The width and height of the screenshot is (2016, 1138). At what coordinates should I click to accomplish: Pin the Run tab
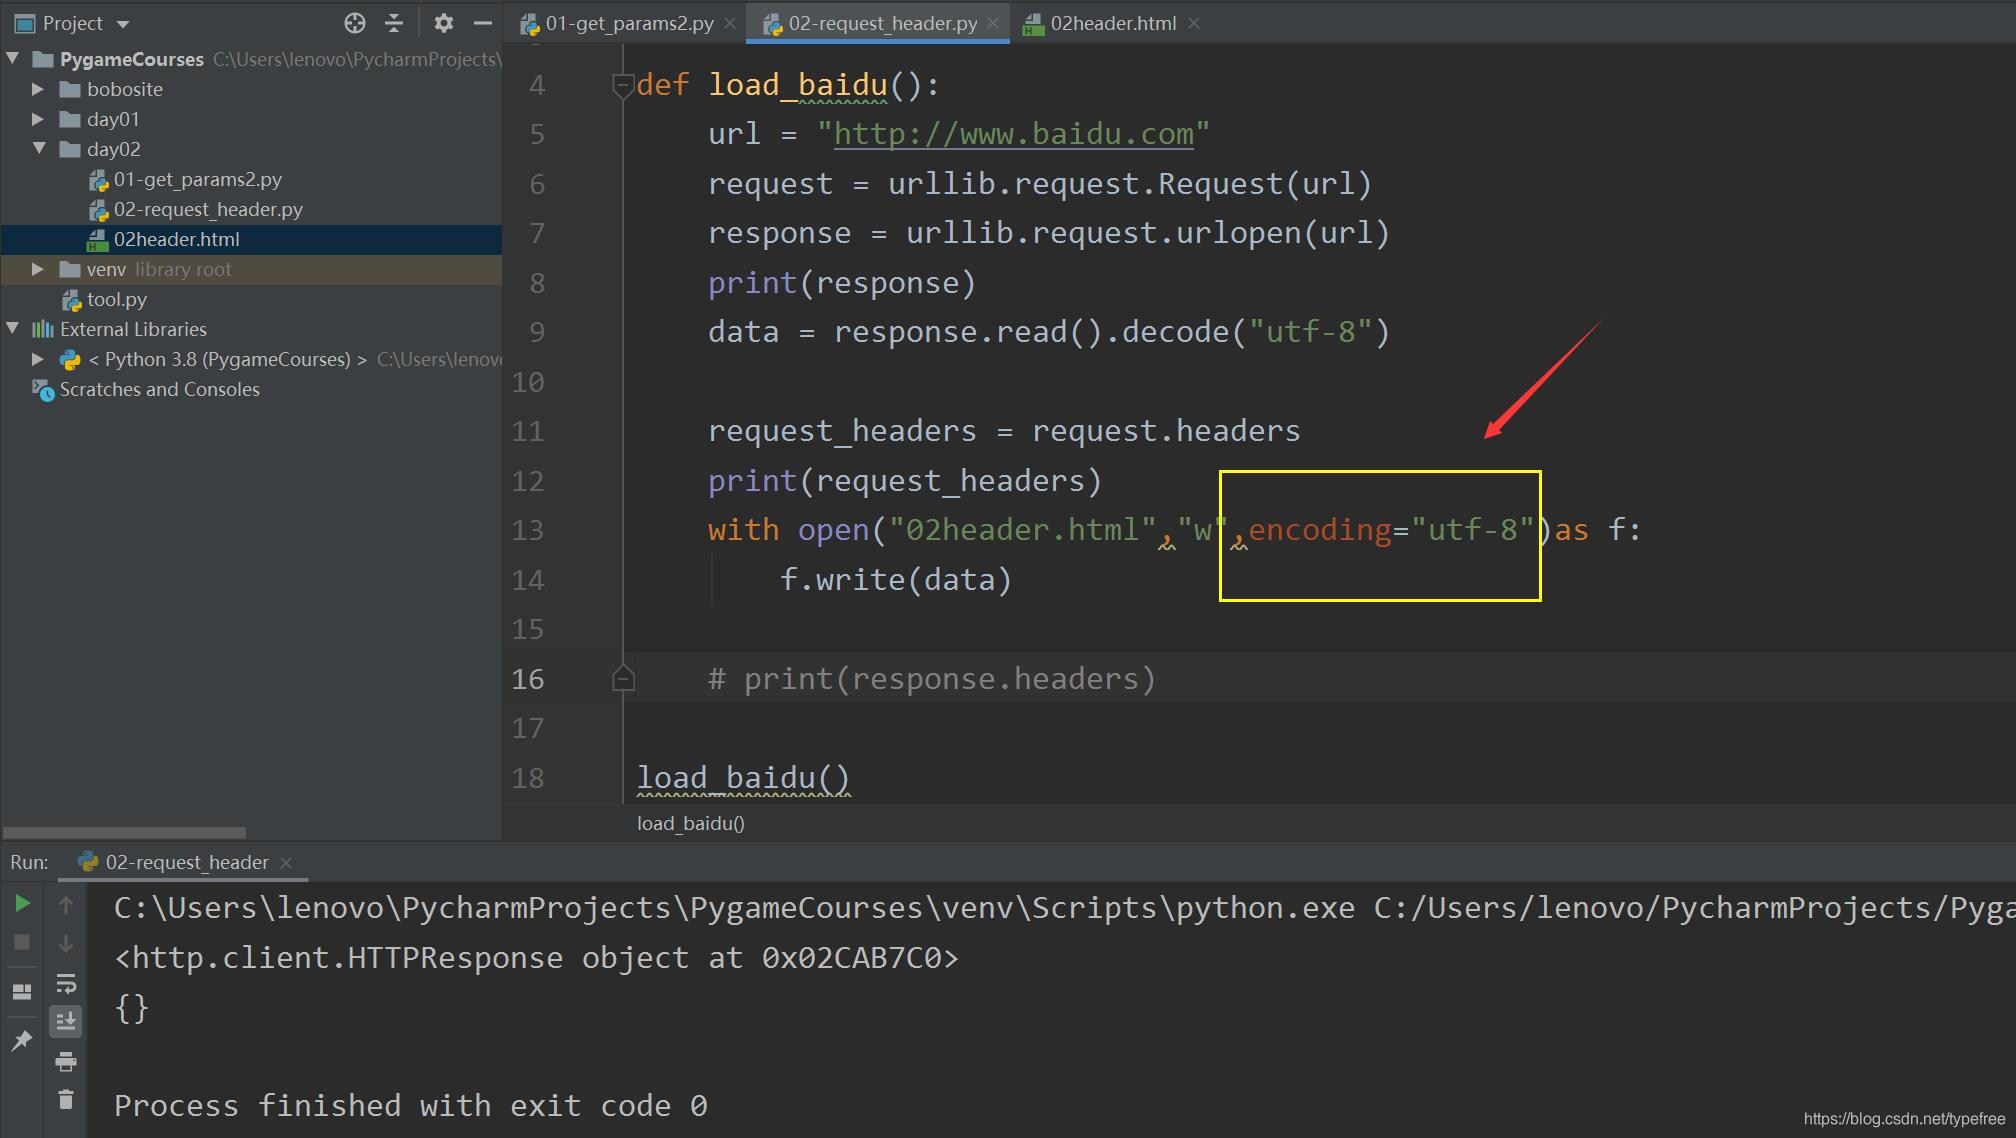(x=22, y=1041)
